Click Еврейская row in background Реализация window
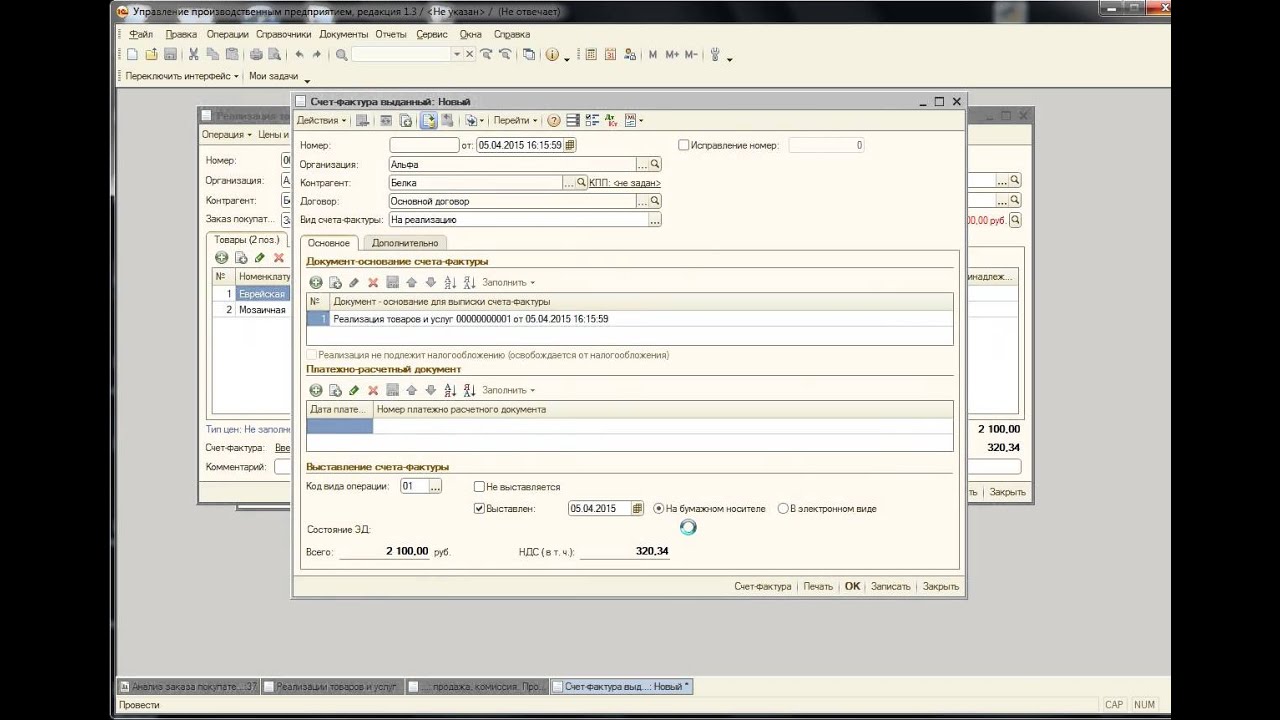Viewport: 1280px width, 720px height. coord(262,294)
